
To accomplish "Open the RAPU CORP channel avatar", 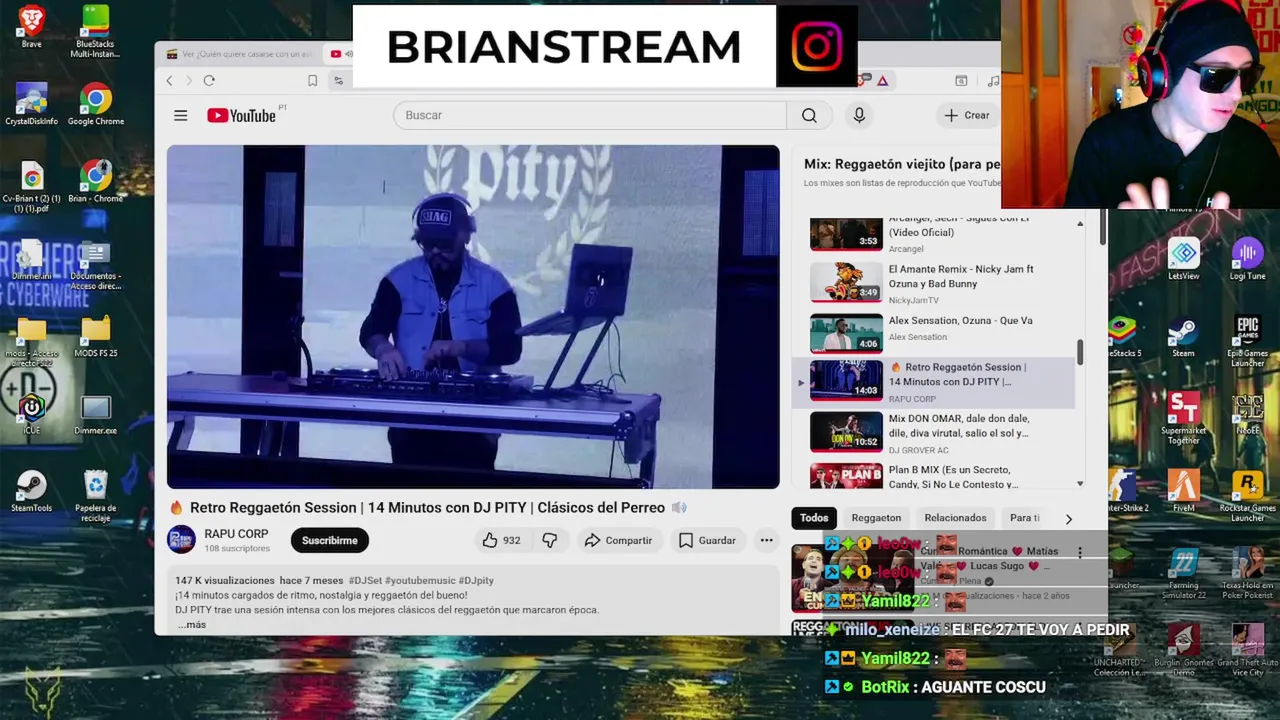I will pyautogui.click(x=181, y=540).
